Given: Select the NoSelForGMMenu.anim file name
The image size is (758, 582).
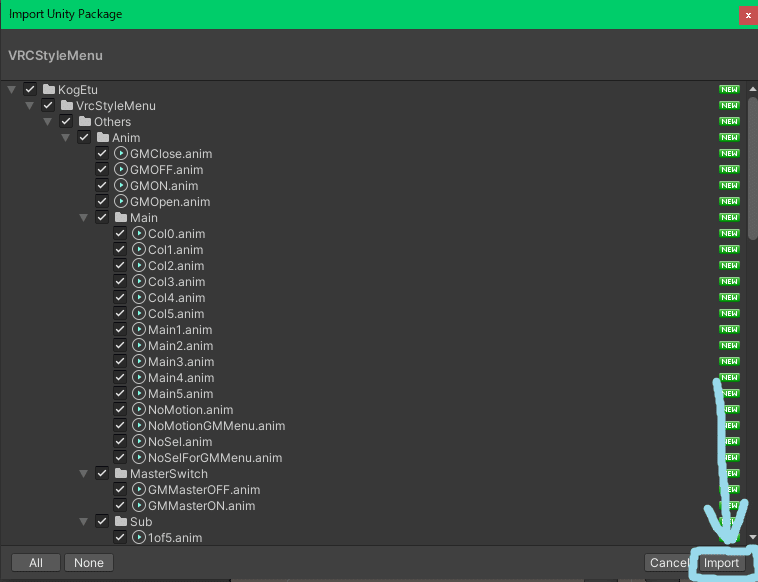Looking at the screenshot, I should pyautogui.click(x=215, y=458).
